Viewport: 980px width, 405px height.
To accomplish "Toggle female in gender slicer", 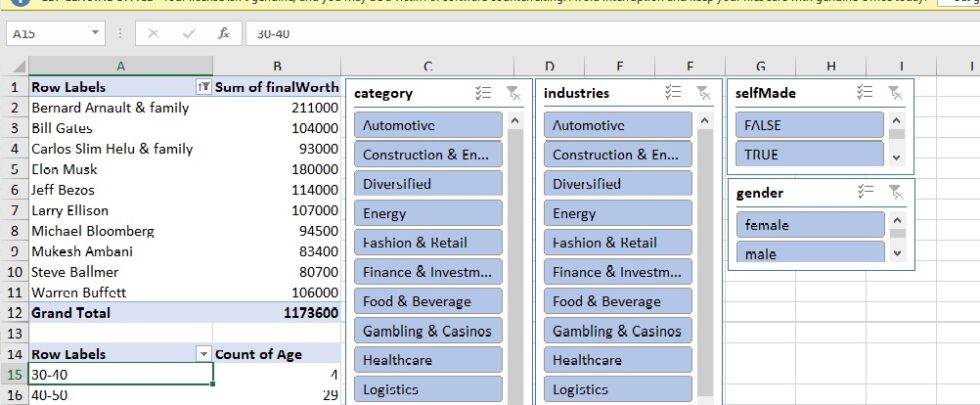I will pos(809,225).
